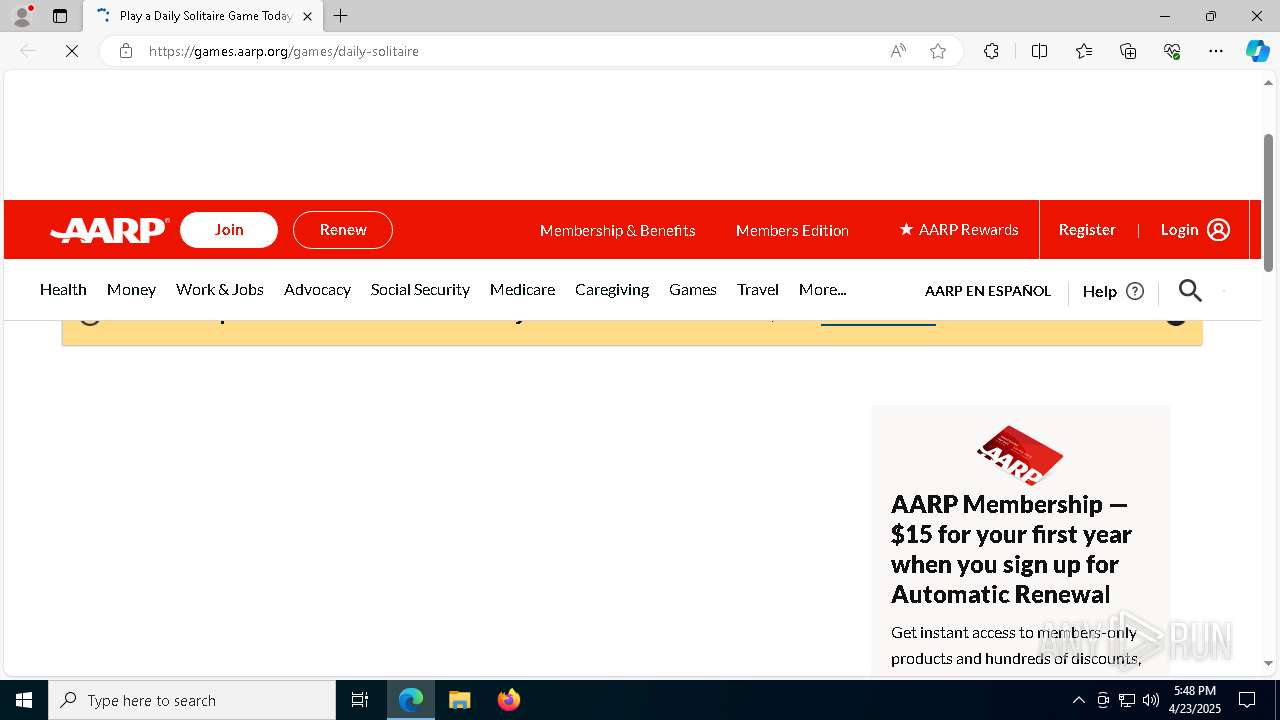Click the AARP Membership $15 headline
Image resolution: width=1280 pixels, height=720 pixels.
1011,549
